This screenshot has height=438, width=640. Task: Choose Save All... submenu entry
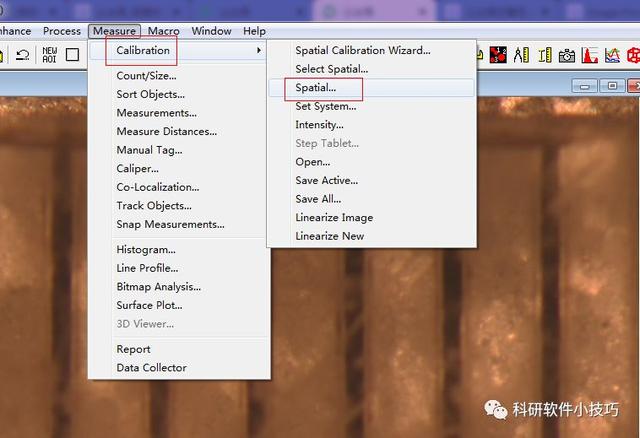[x=371, y=199]
